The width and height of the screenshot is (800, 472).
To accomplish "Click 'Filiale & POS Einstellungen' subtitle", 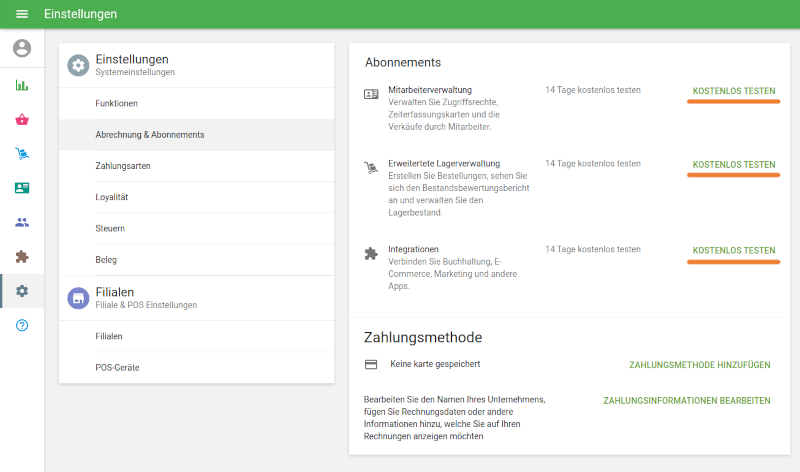I will coord(146,305).
